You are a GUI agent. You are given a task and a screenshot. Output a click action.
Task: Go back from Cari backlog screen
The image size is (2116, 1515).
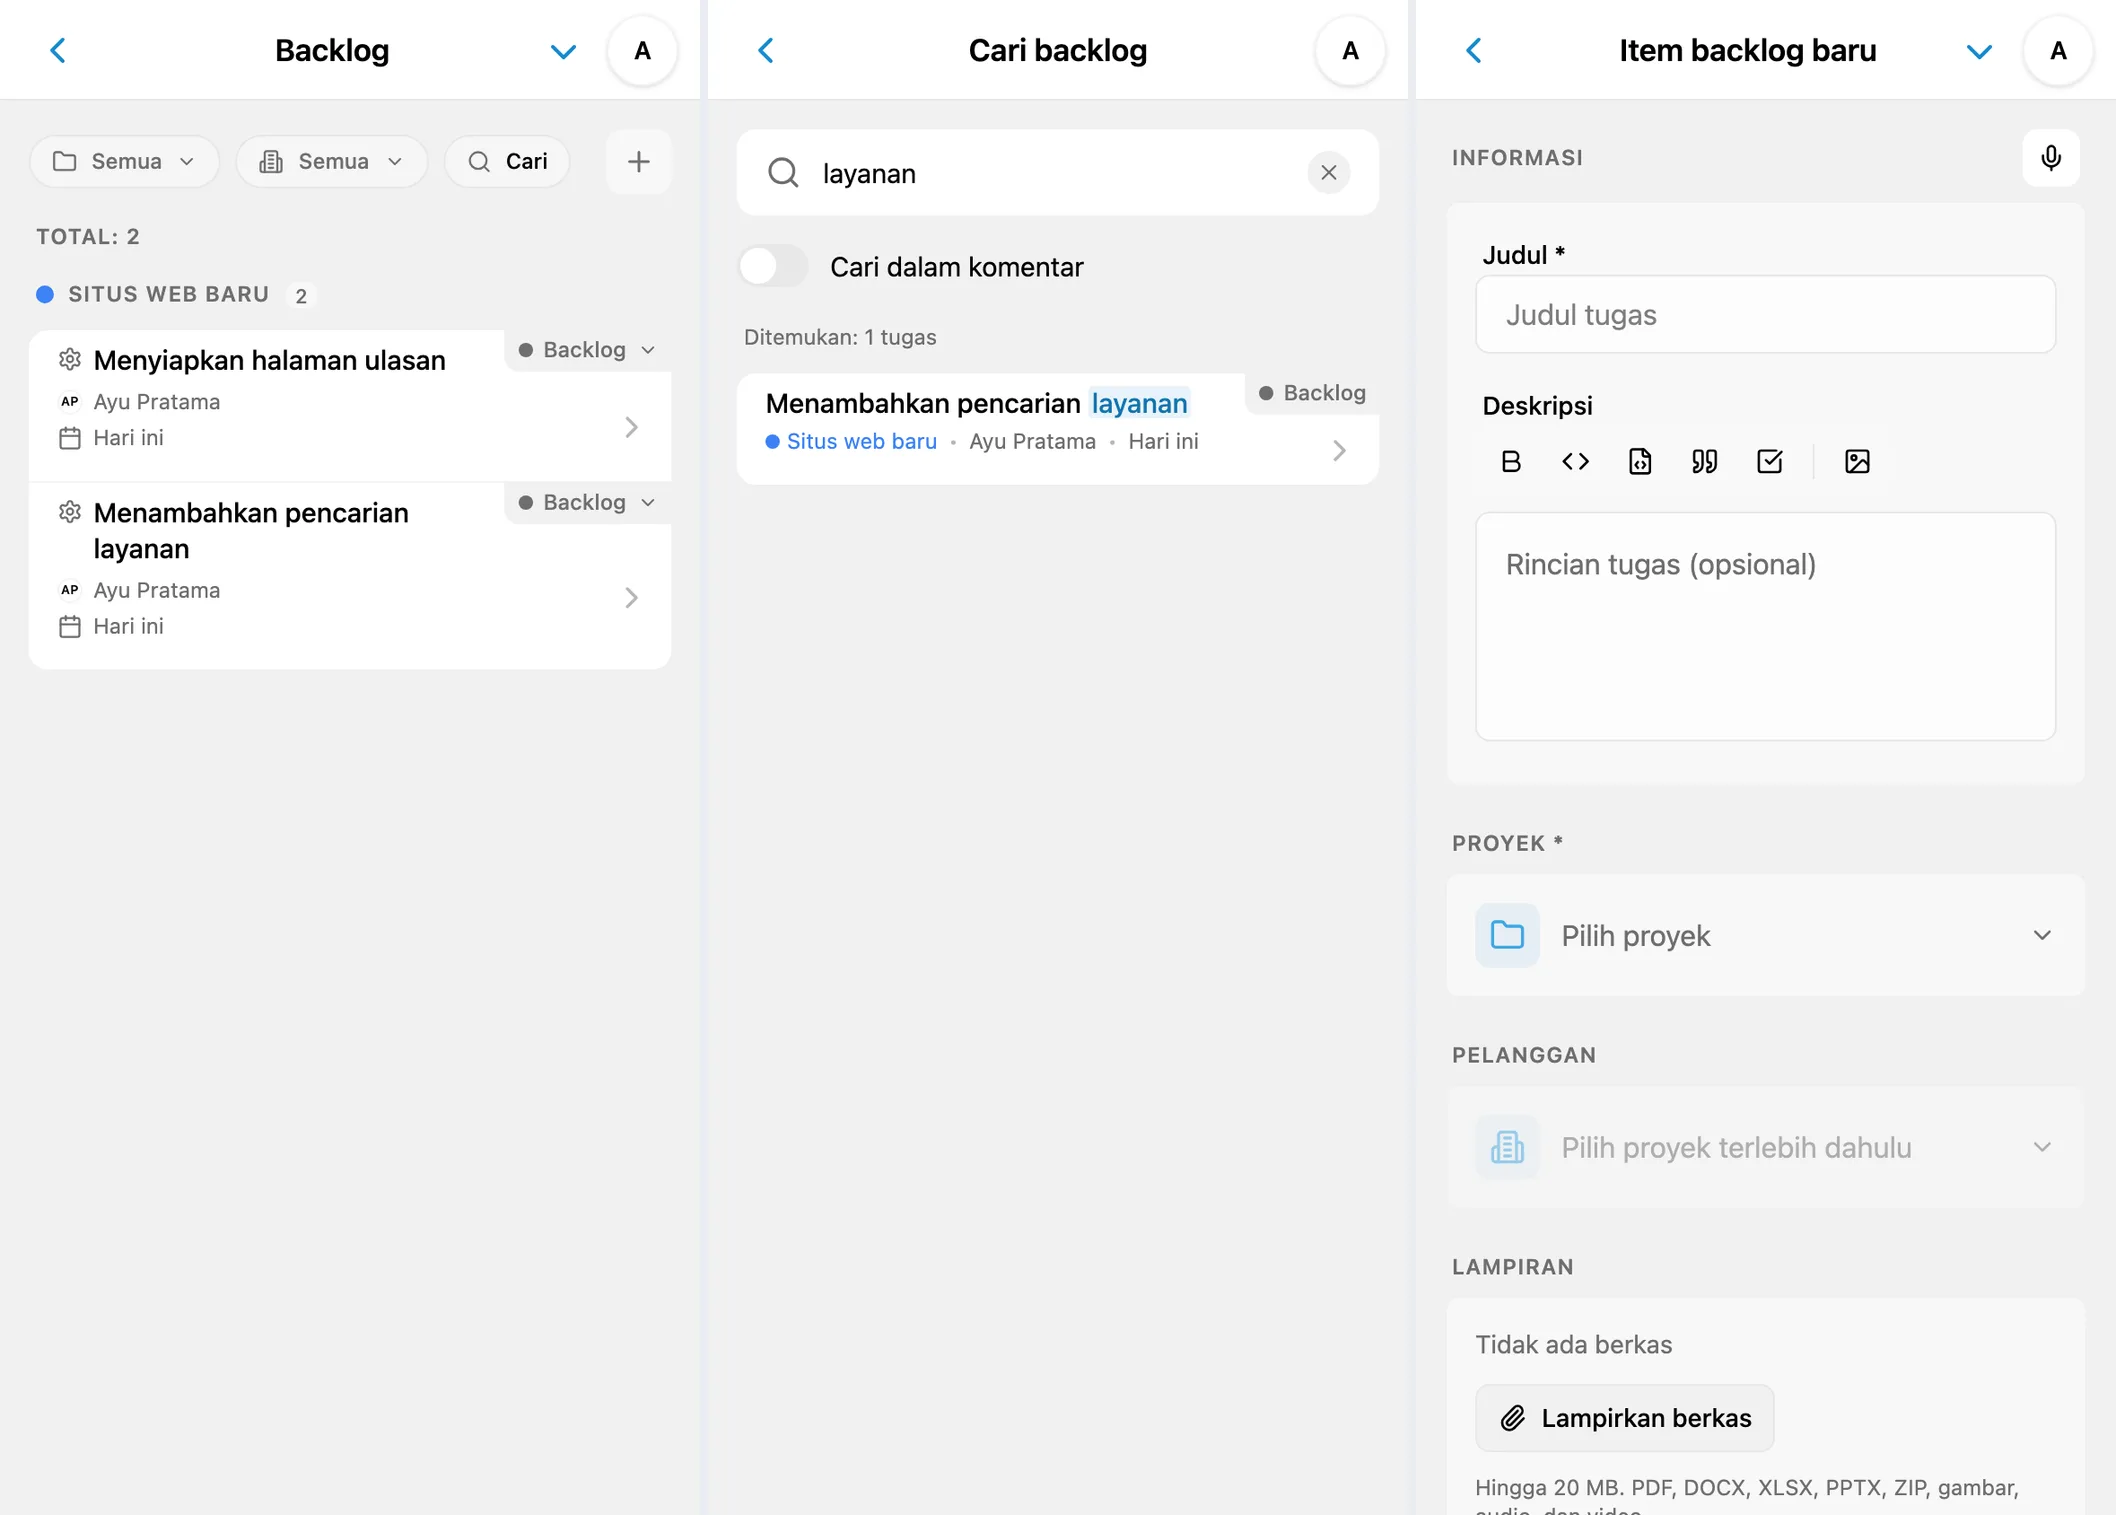(766, 50)
